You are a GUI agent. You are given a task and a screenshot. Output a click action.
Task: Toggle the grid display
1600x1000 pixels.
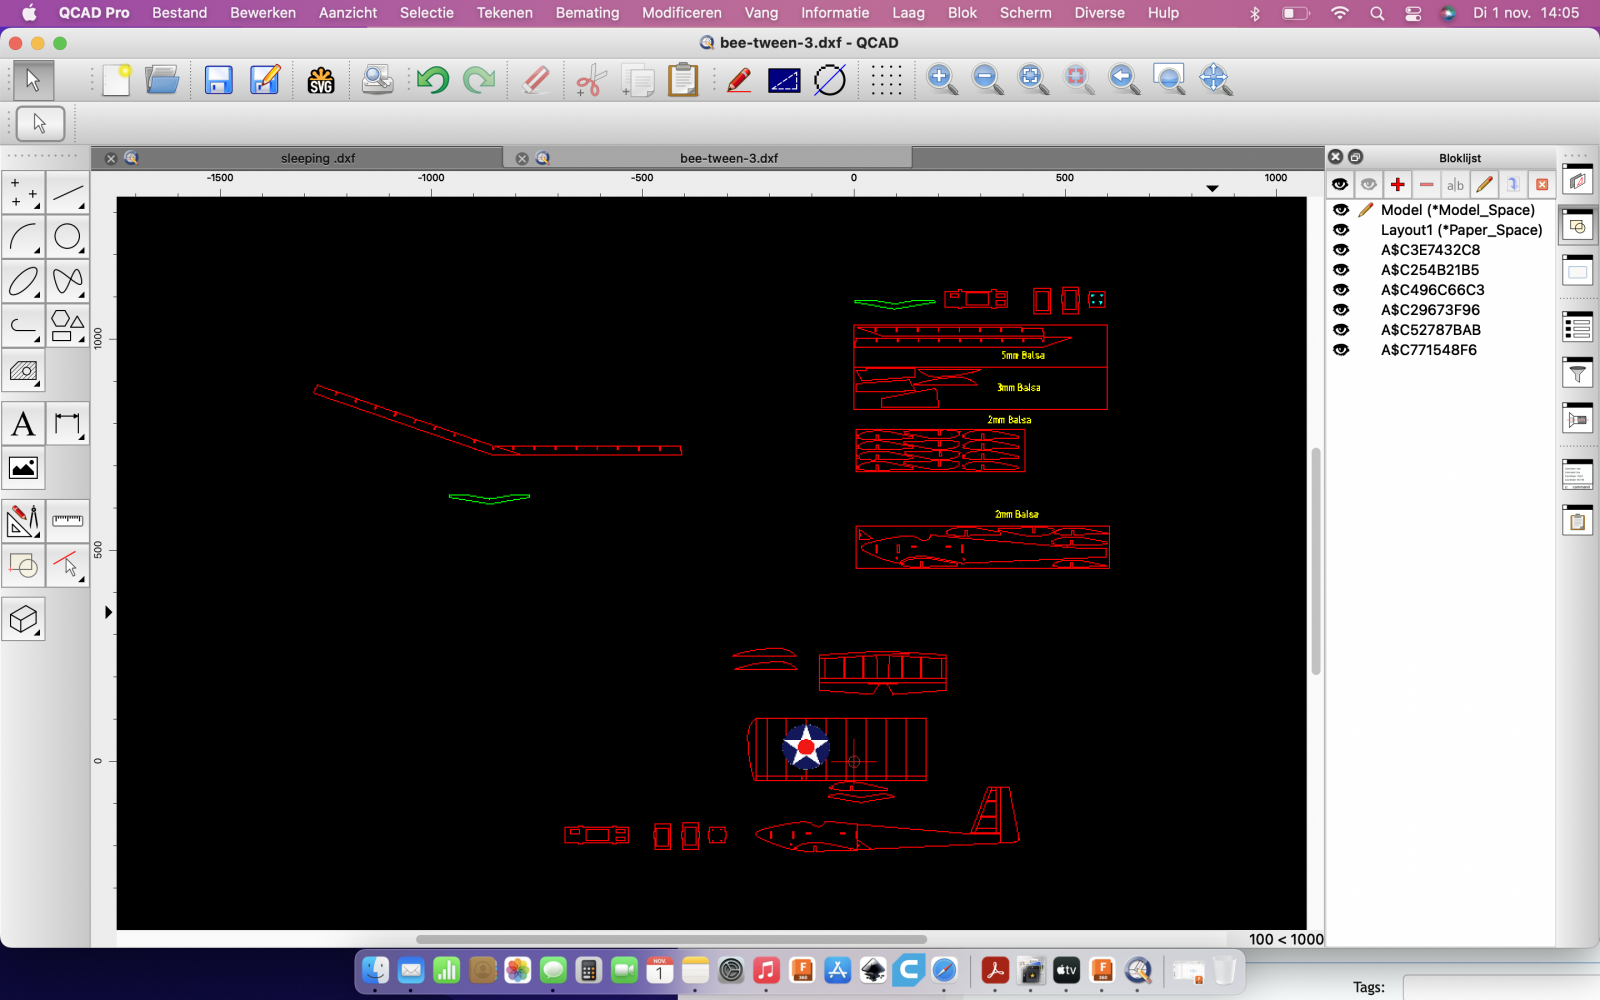[886, 80]
